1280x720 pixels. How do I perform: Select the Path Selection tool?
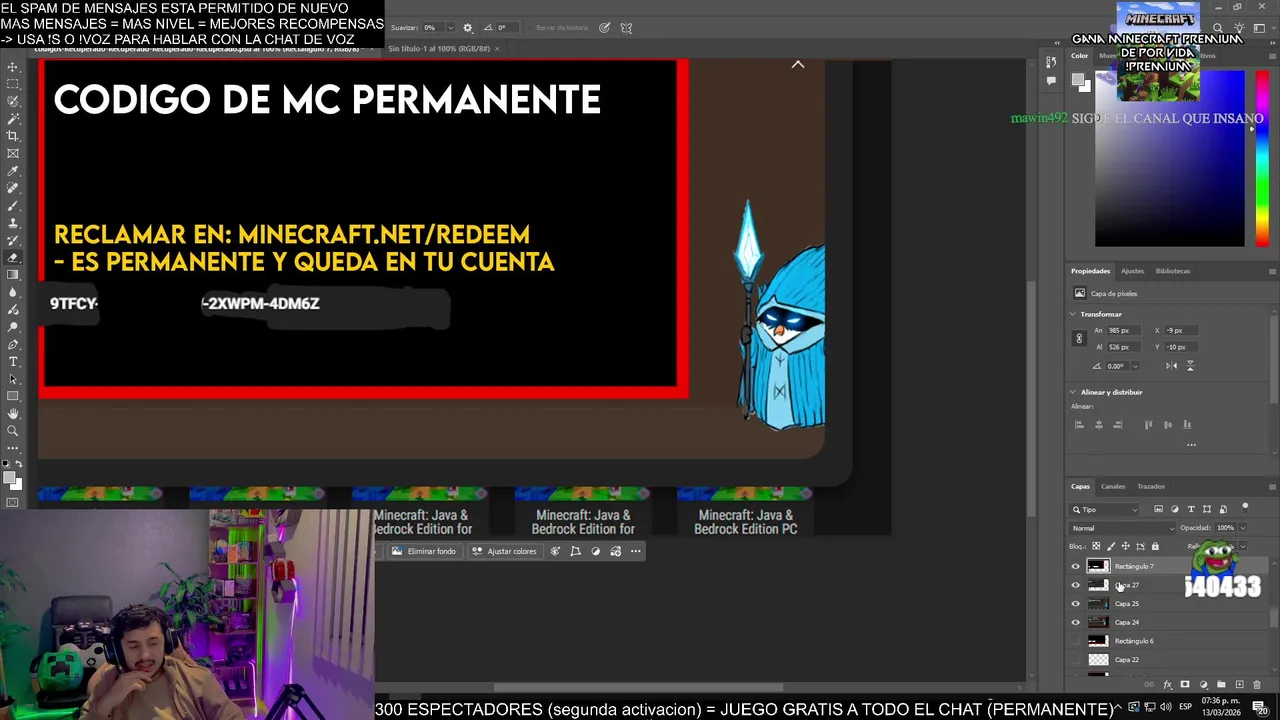pos(13,379)
